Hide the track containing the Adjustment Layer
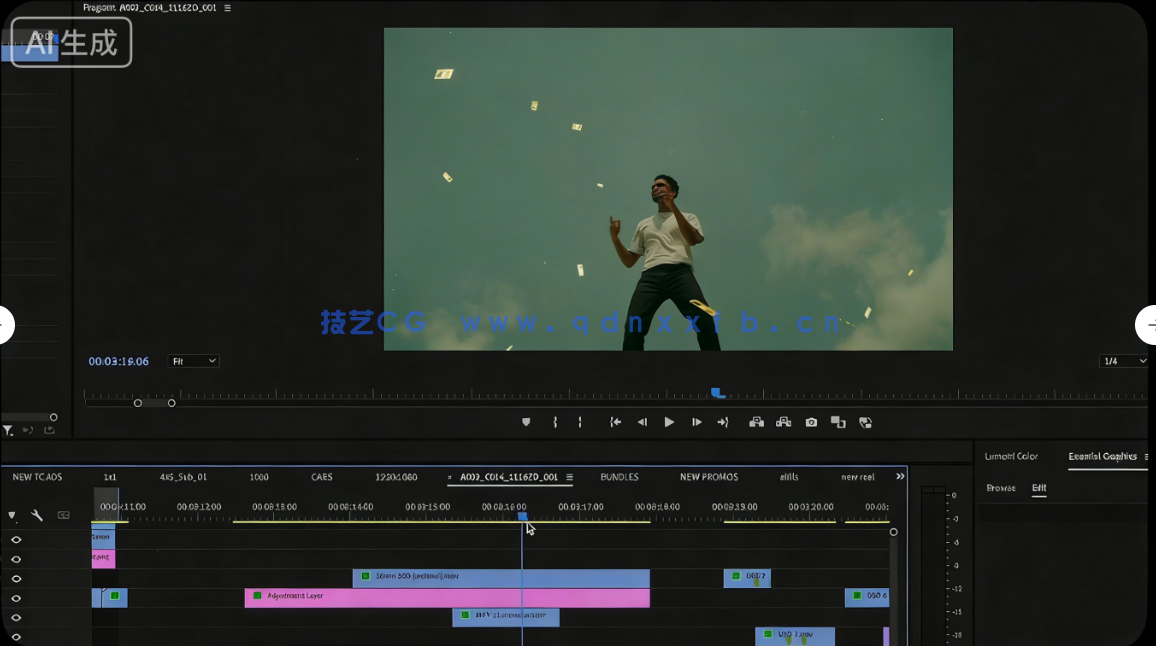1156x646 pixels. pos(16,599)
